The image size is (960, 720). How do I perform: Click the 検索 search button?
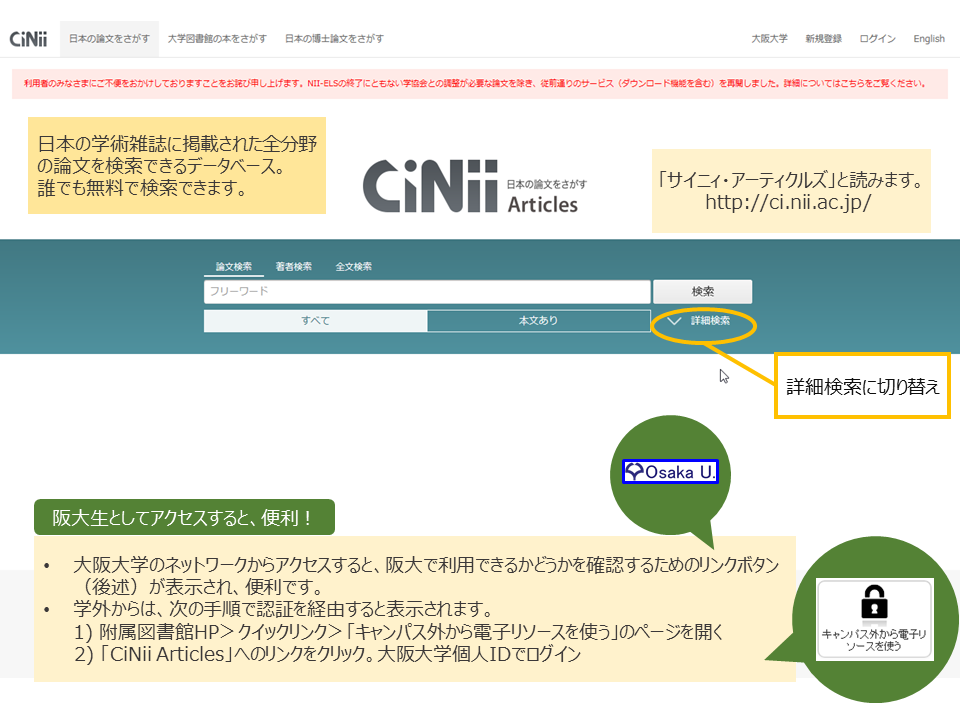pyautogui.click(x=703, y=291)
